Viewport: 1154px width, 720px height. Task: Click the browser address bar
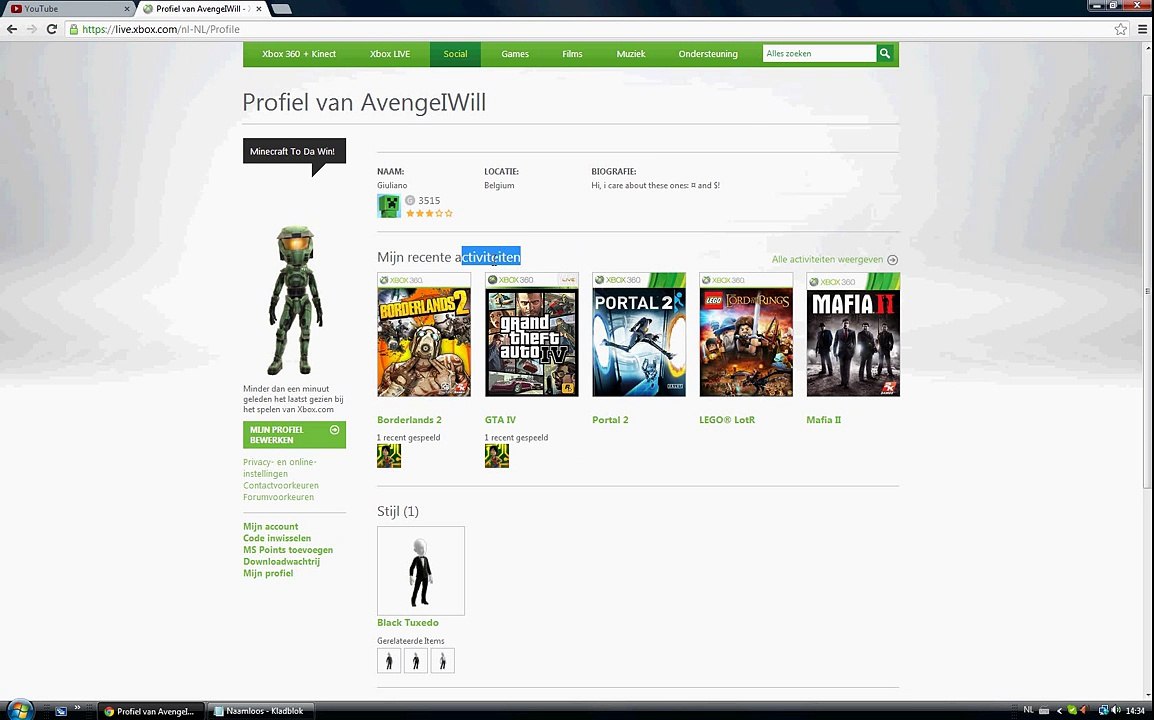589,29
